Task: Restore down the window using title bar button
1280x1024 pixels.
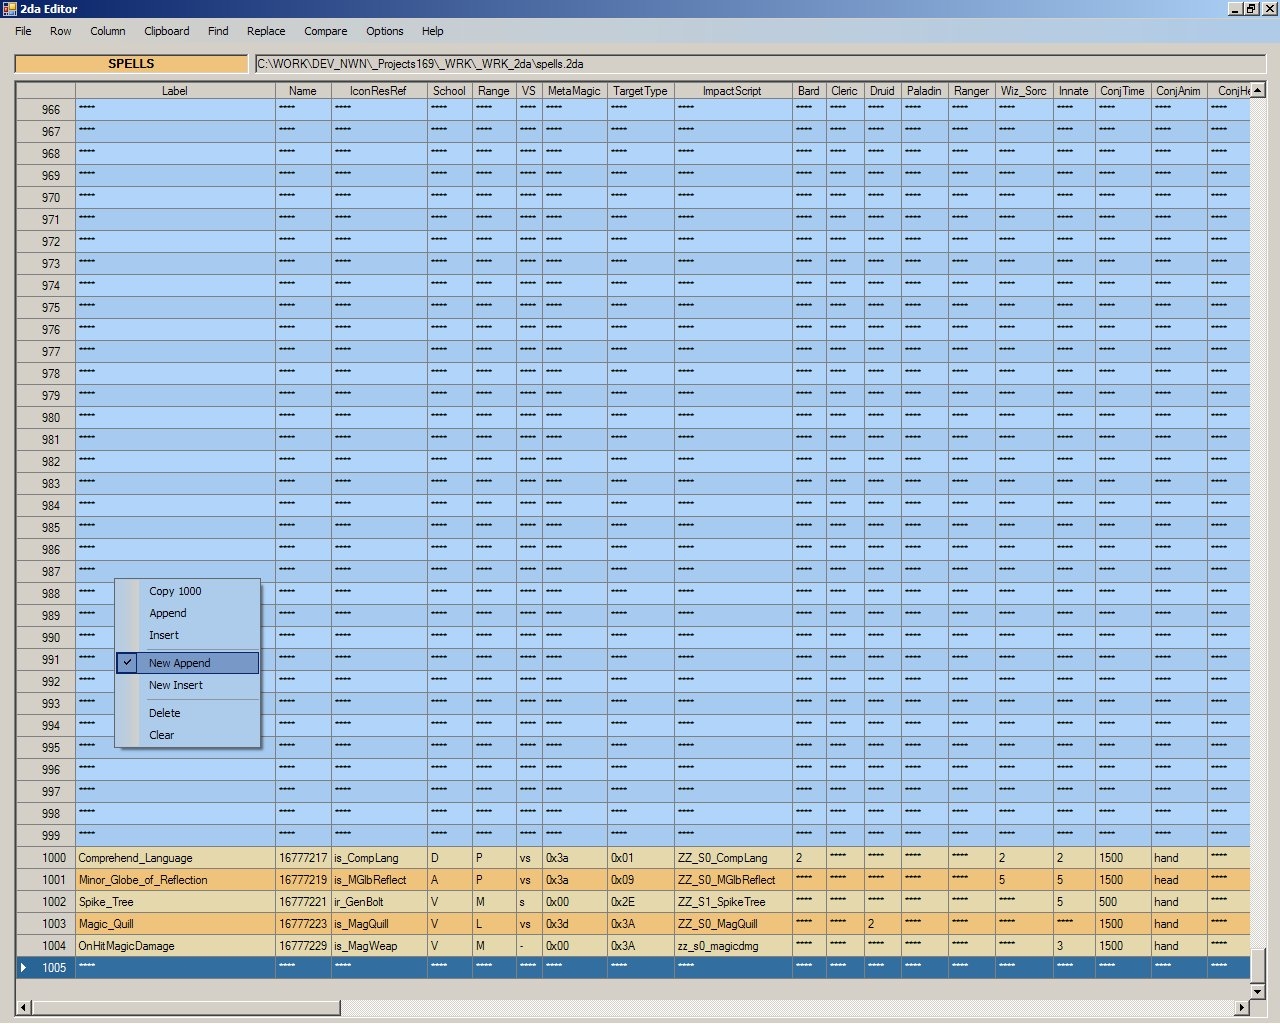Action: [1251, 9]
